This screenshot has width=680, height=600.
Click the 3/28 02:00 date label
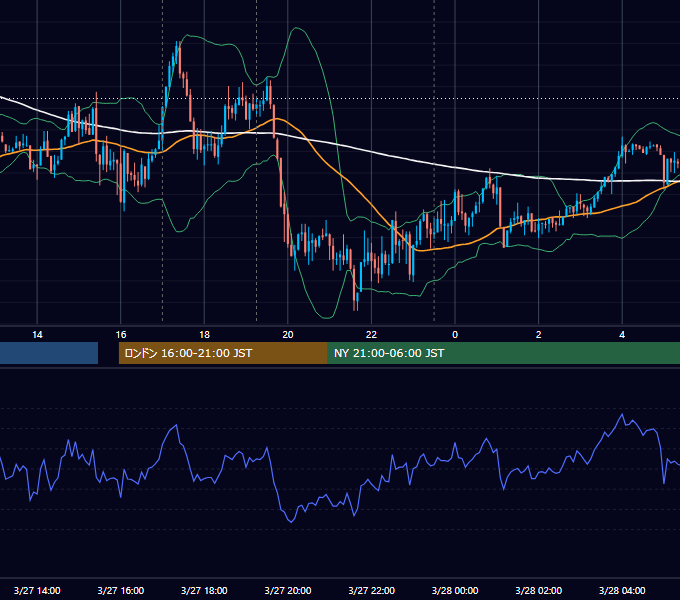[x=539, y=590]
